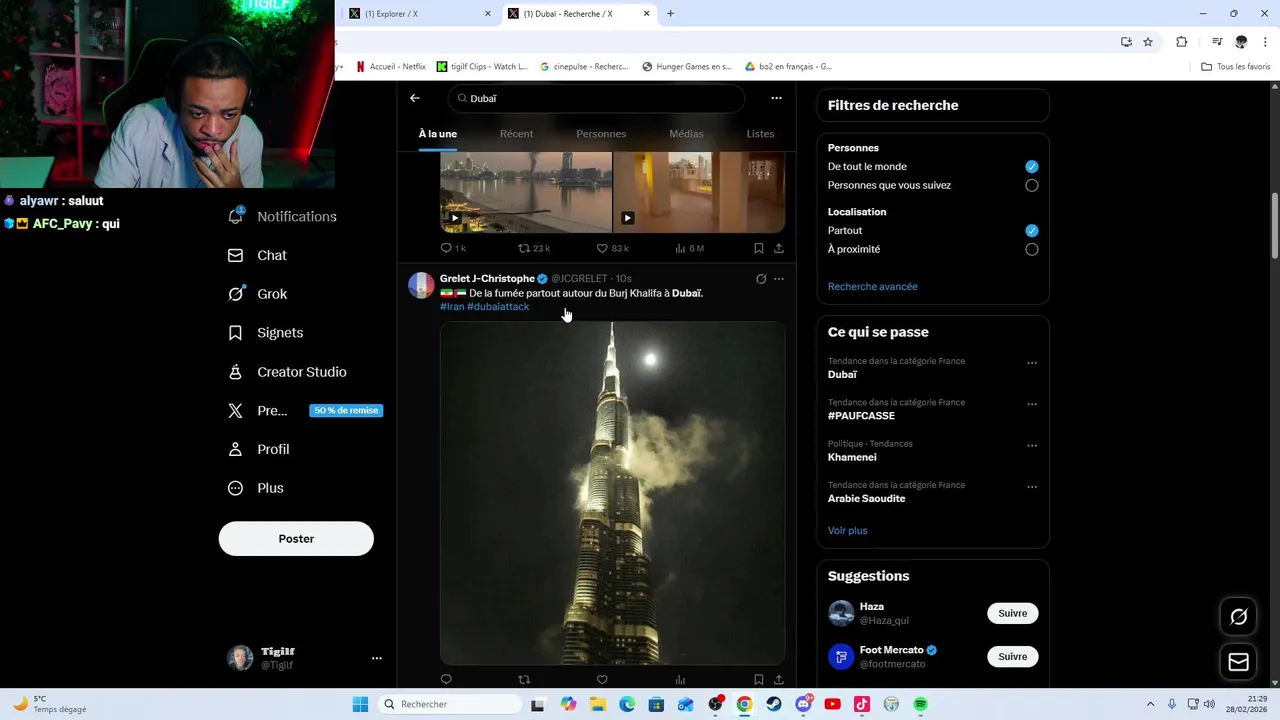
Task: Open Chat in the X sidebar
Action: click(257, 255)
